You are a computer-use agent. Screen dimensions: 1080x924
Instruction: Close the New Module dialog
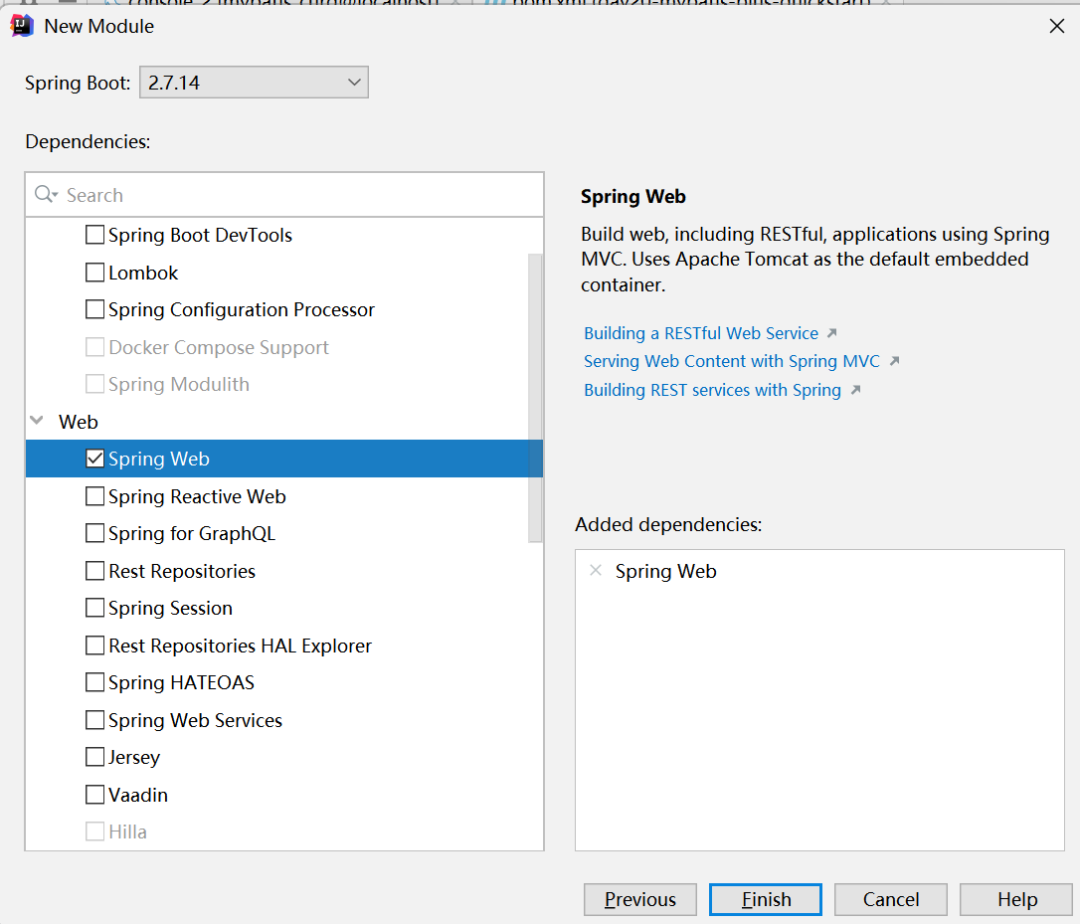click(1057, 26)
